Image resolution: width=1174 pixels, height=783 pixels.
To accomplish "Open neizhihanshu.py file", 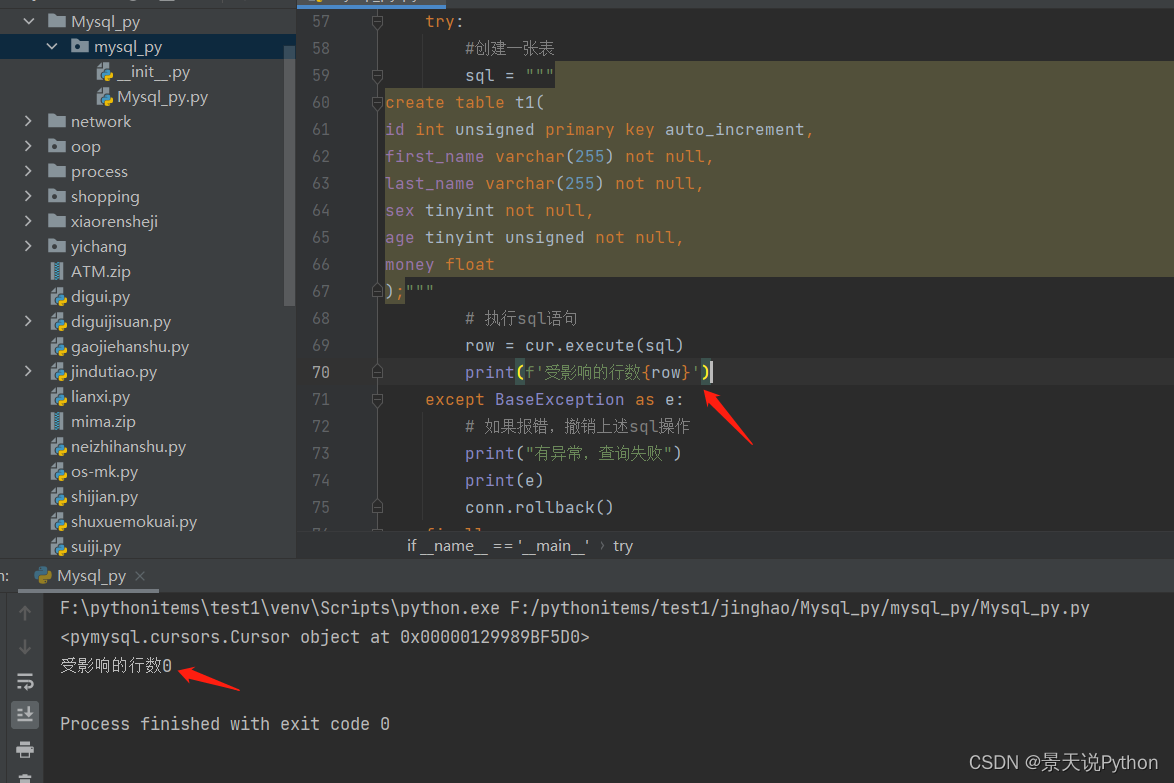I will [x=128, y=446].
